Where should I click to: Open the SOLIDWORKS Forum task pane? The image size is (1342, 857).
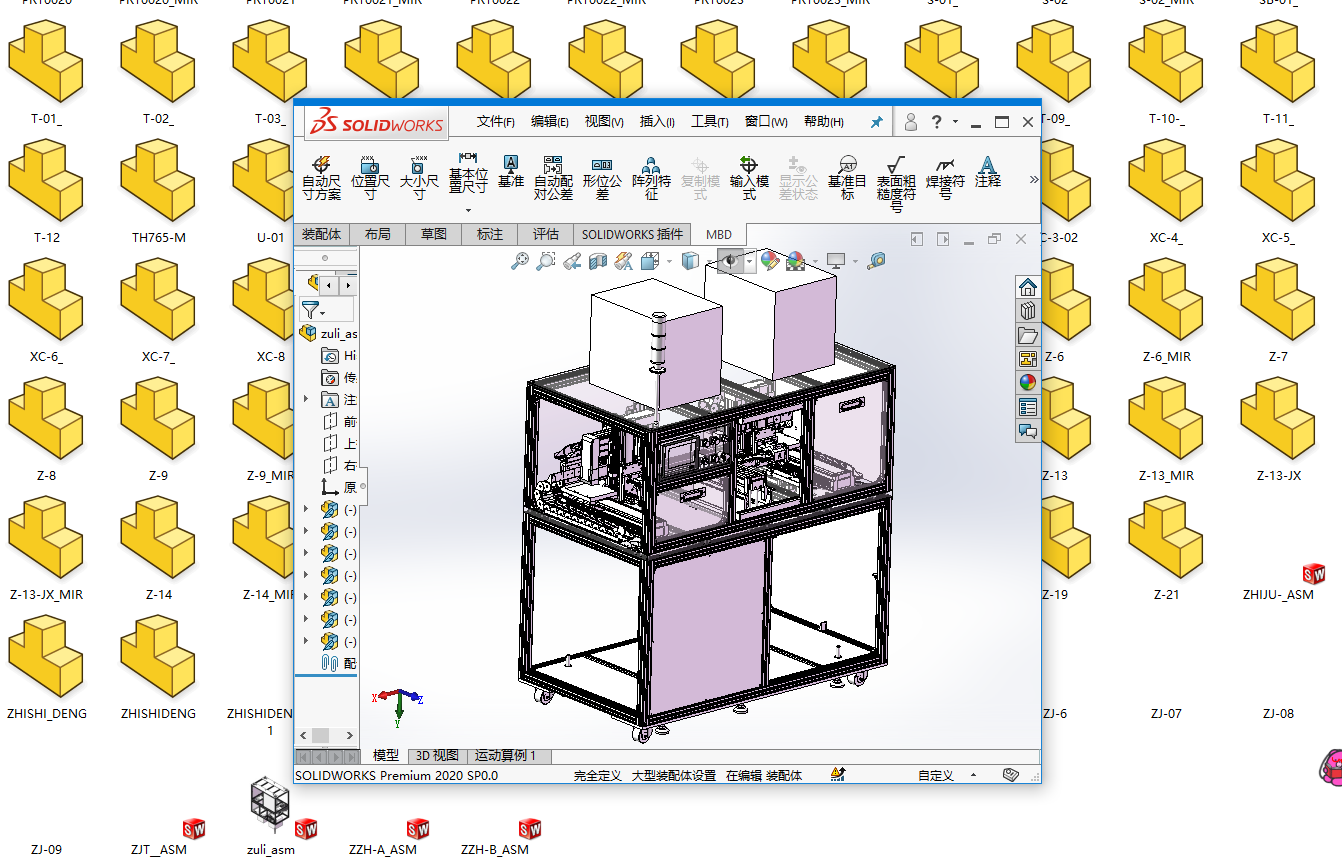click(1028, 431)
